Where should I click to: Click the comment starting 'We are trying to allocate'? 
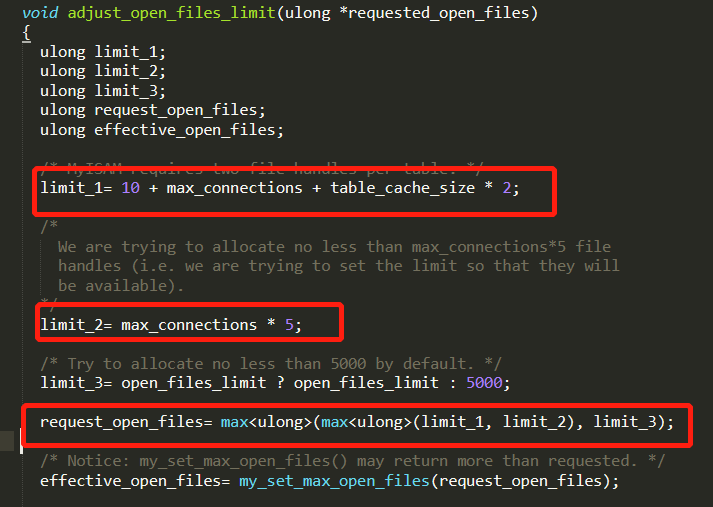coord(334,266)
